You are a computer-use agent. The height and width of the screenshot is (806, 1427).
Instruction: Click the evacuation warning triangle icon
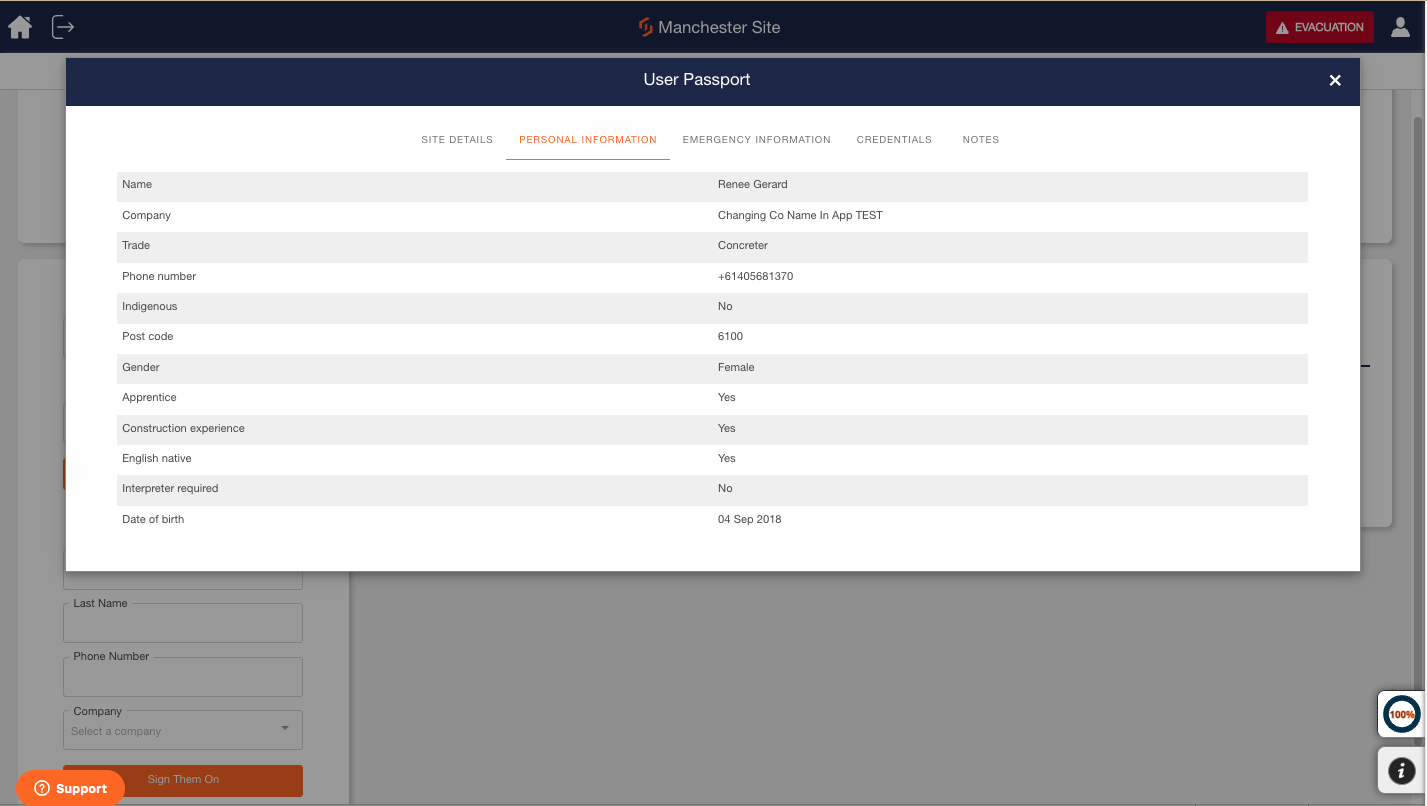pos(1283,28)
